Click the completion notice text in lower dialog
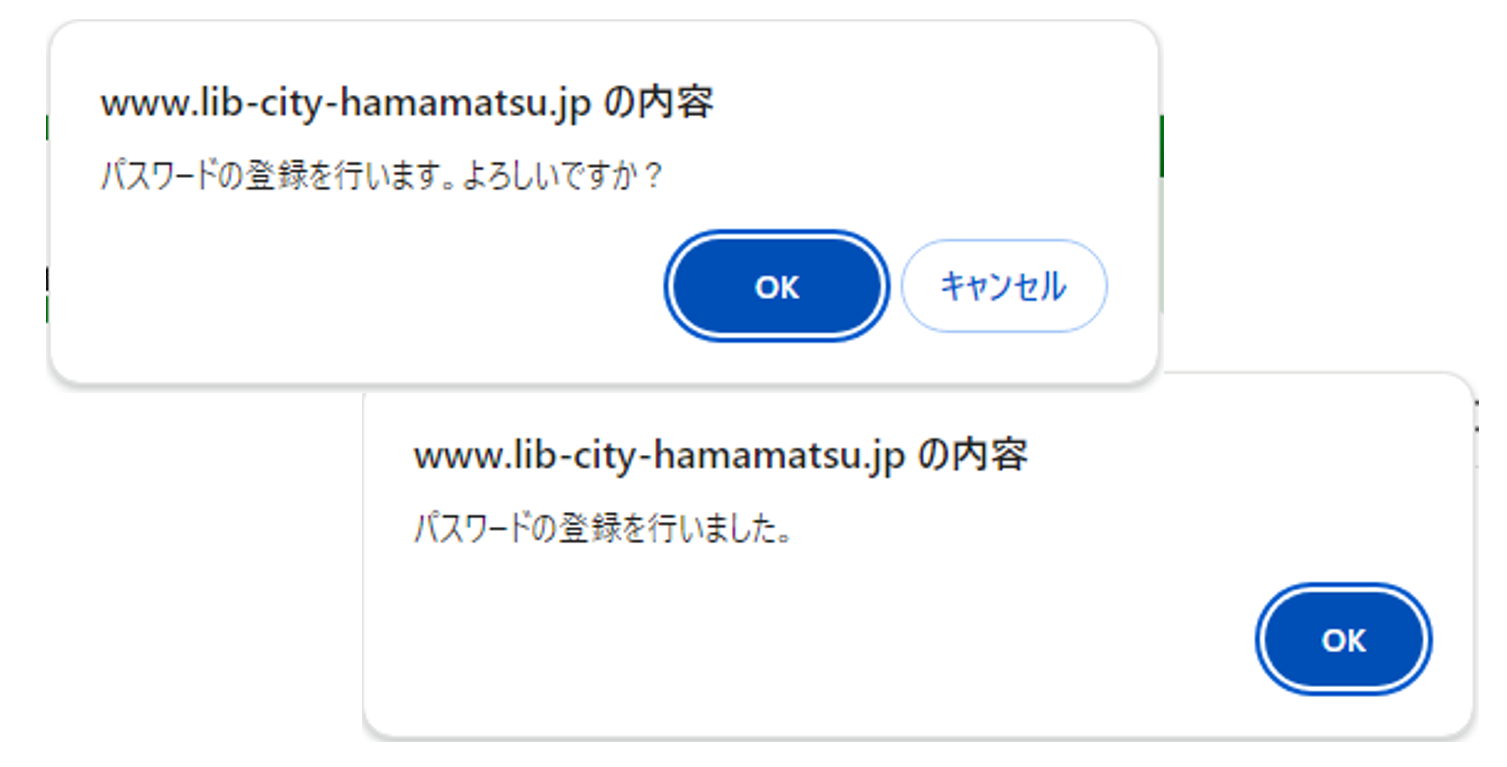The image size is (1507, 767). (x=603, y=529)
